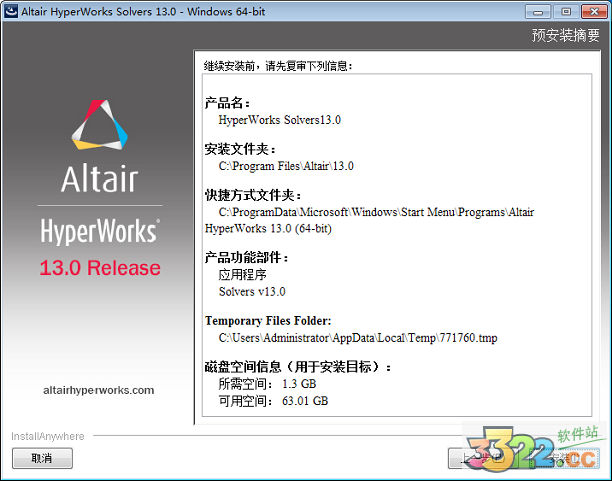The image size is (612, 481).
Task: Click the 取消 (Cancel) button
Action: click(x=42, y=458)
